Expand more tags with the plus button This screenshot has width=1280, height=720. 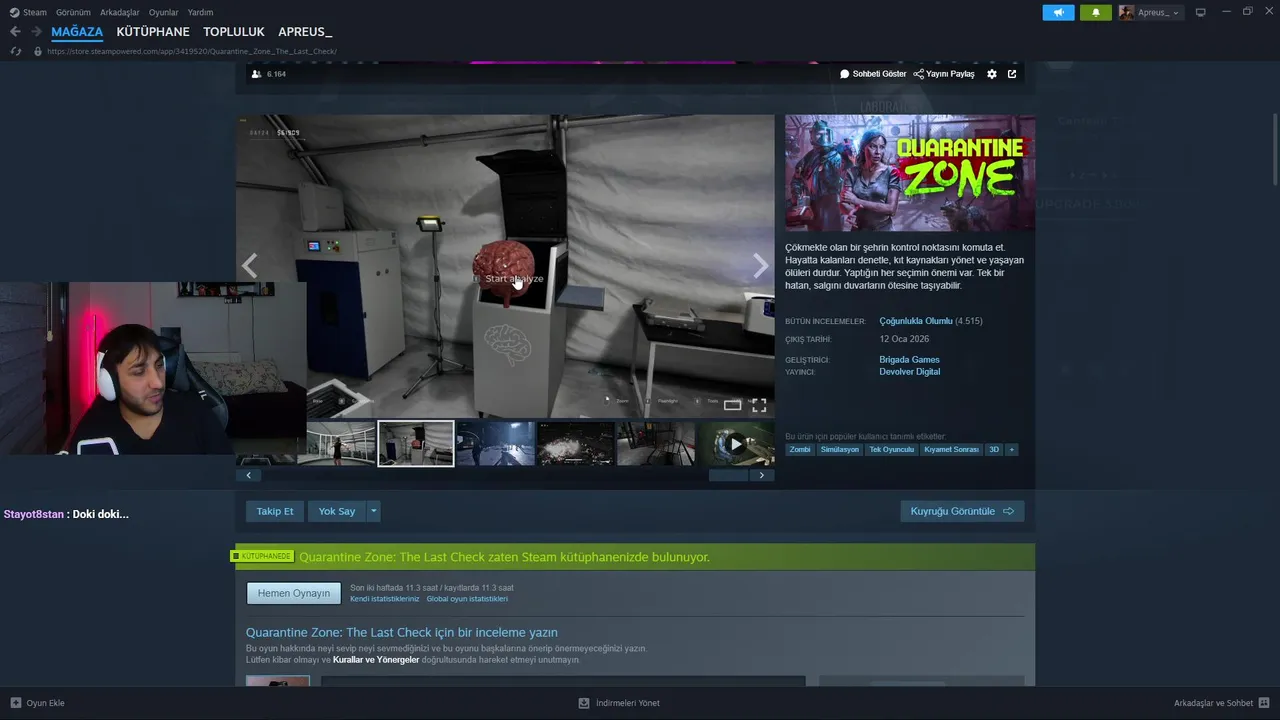click(x=1012, y=450)
